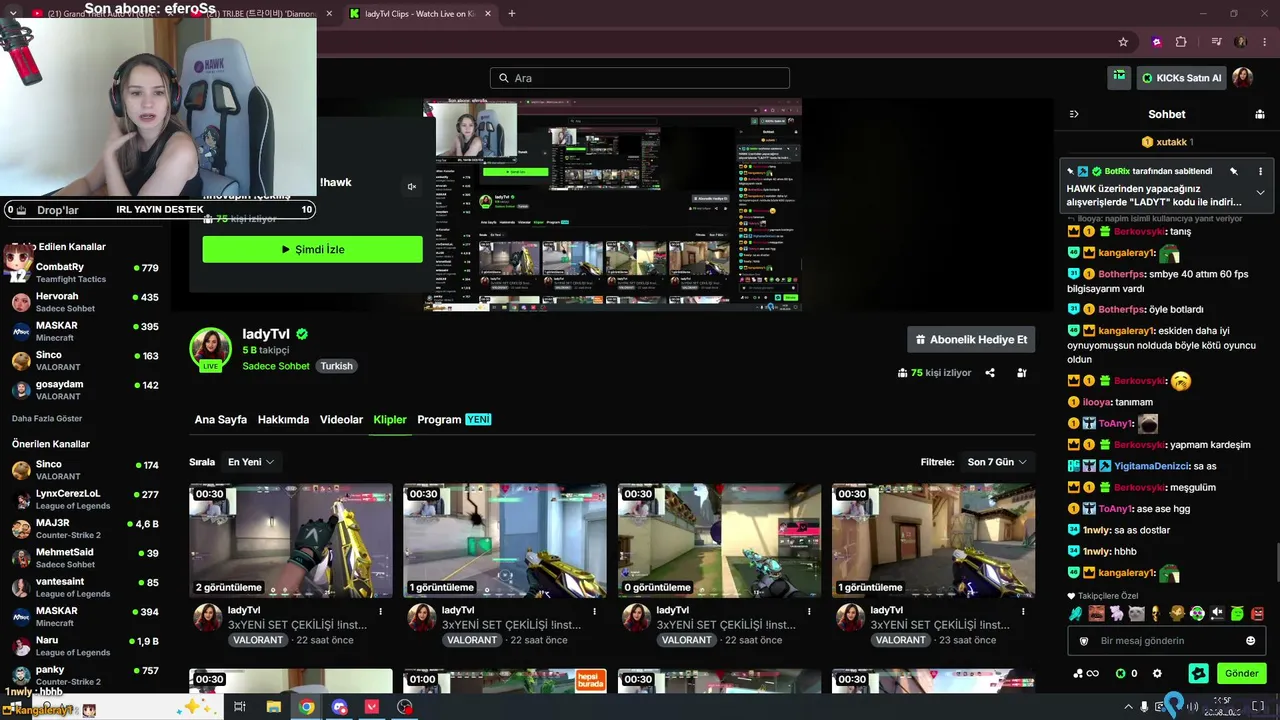Select the Klipler tab
The width and height of the screenshot is (1280, 720).
390,420
